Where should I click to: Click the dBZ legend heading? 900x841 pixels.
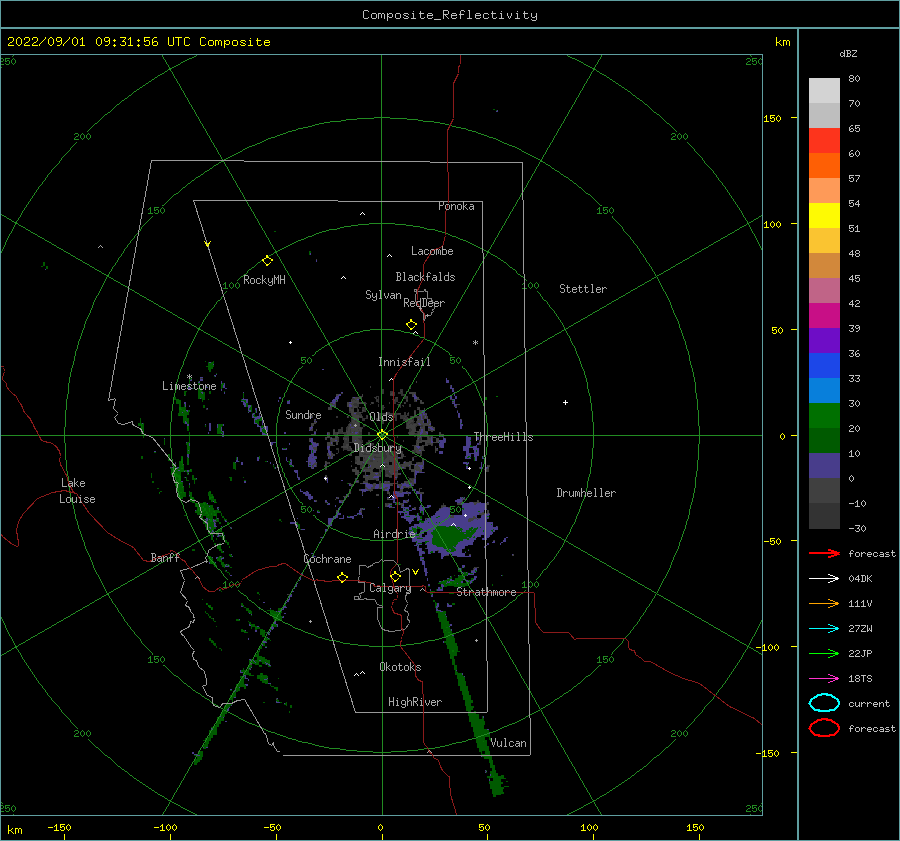[848, 54]
